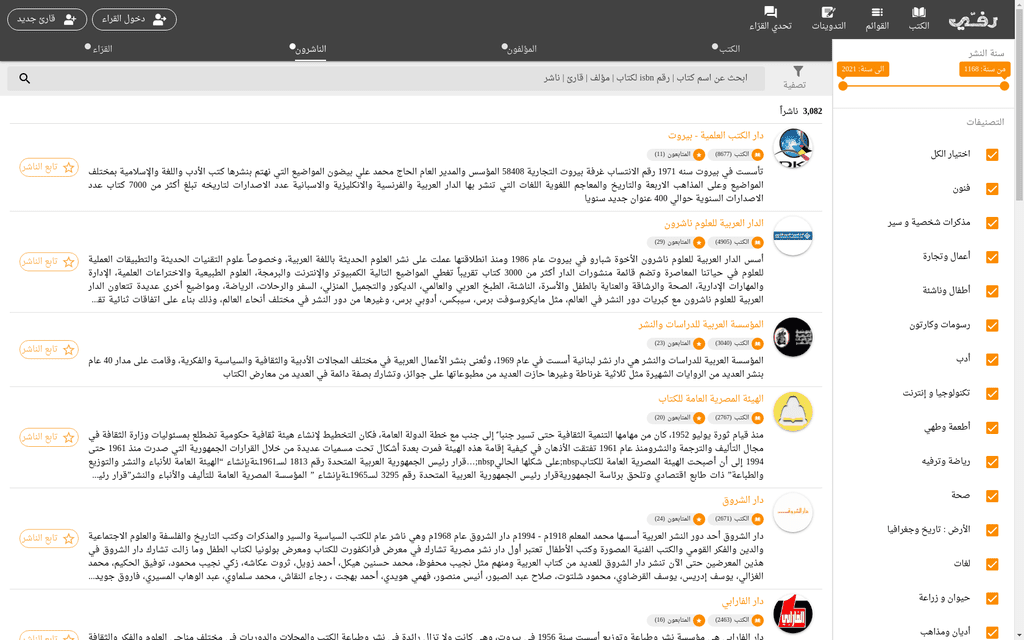Uncheck the صحة category checkbox
This screenshot has width=1024, height=640.
pyautogui.click(x=992, y=496)
